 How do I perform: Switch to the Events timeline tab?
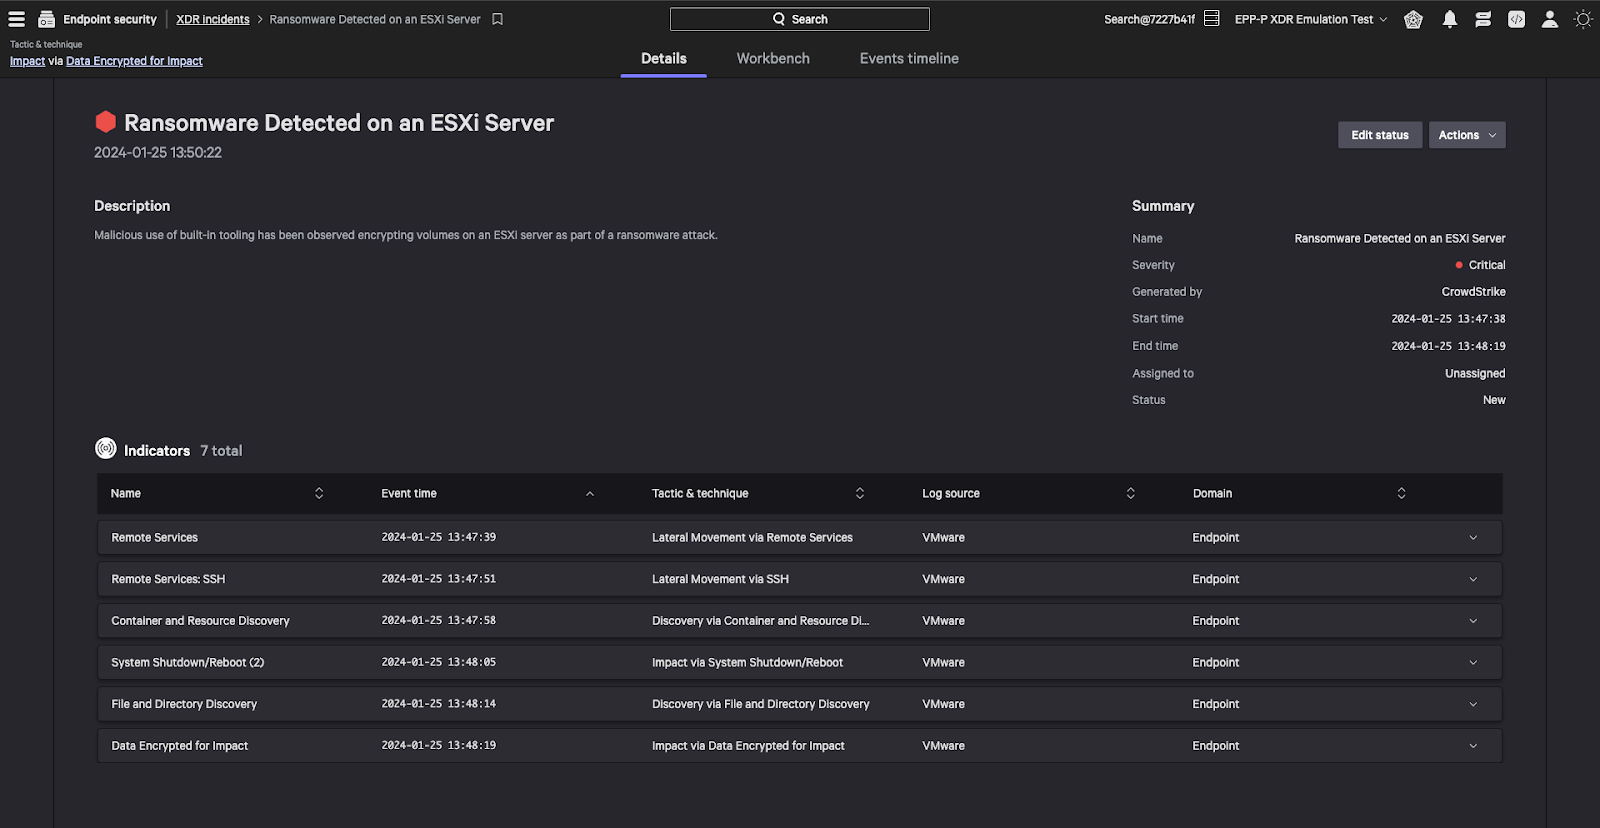pos(909,58)
